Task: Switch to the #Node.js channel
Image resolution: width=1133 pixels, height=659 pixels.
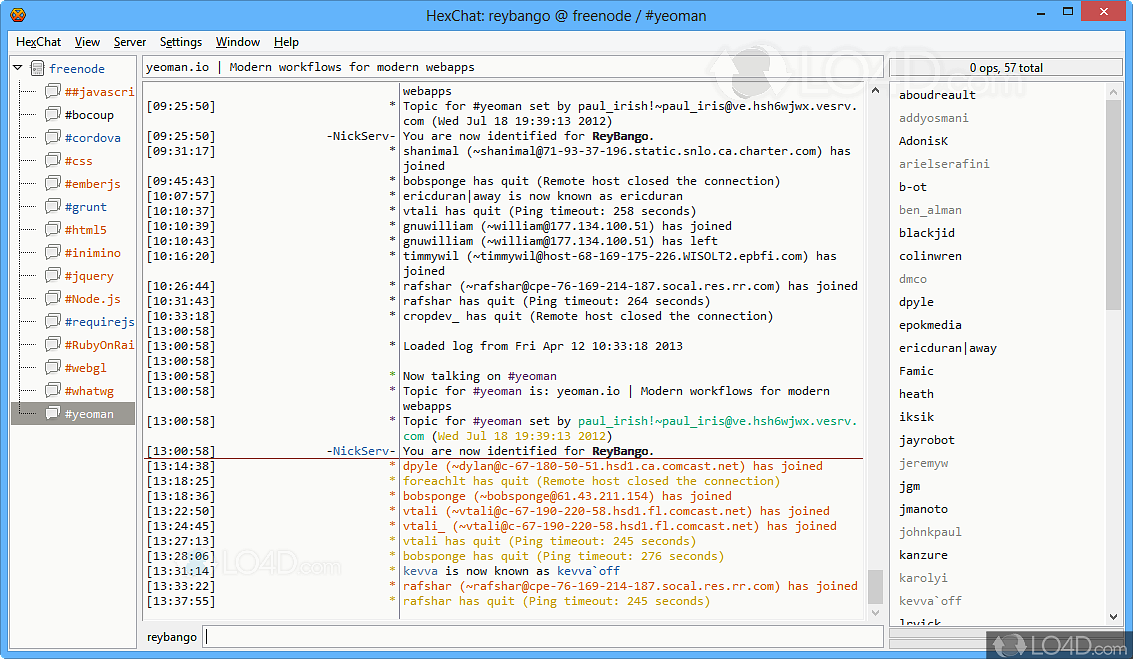Action: coord(92,299)
